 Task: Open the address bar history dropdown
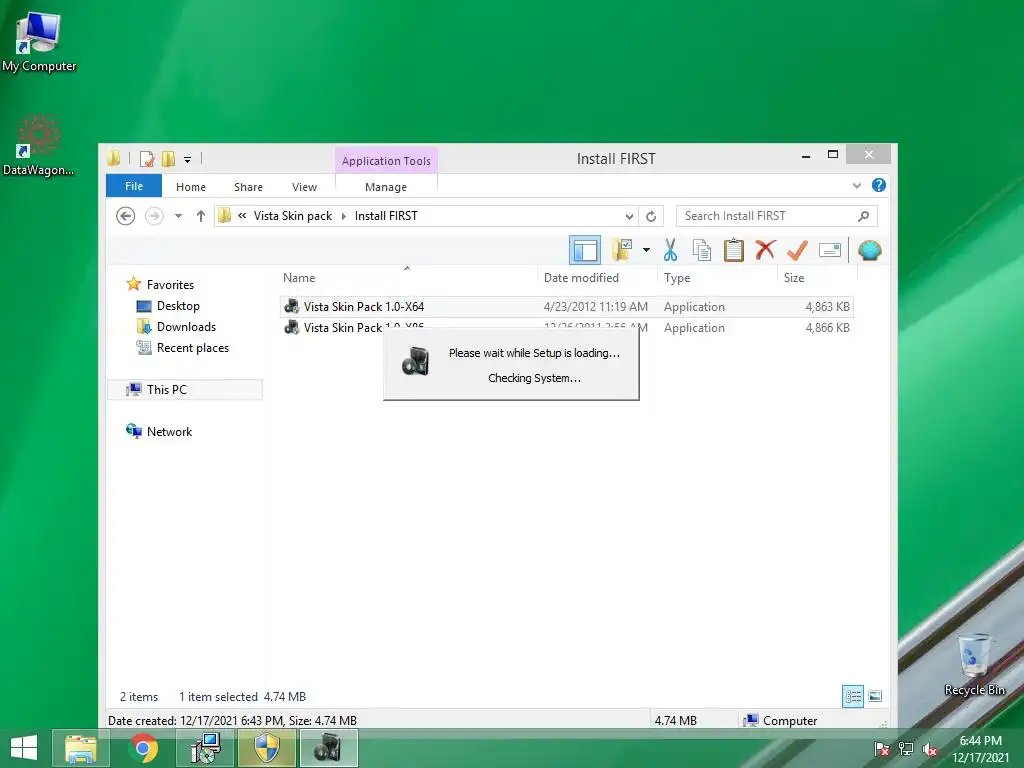pos(629,216)
